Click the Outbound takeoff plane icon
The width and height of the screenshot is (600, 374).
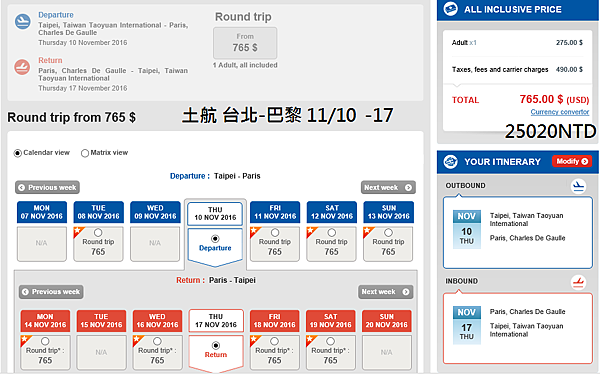(x=579, y=186)
